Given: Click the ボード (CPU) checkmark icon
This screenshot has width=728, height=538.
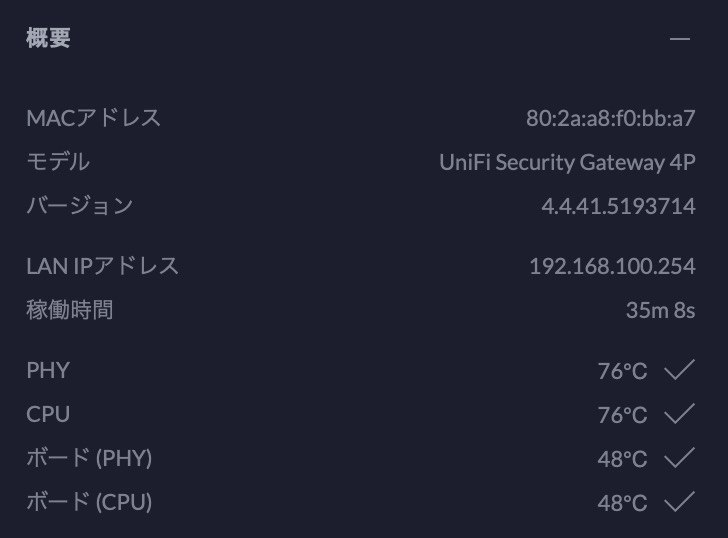Looking at the screenshot, I should click(x=679, y=501).
